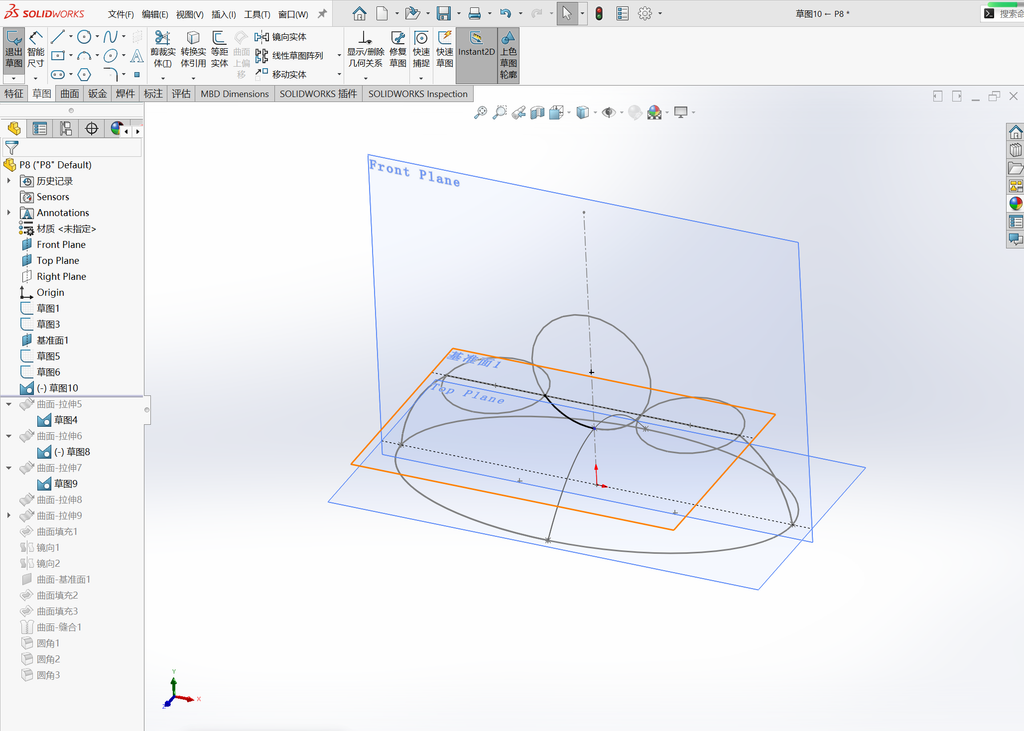Select the Smart Dimension (智能尺寸) tool
The height and width of the screenshot is (731, 1024).
point(36,50)
